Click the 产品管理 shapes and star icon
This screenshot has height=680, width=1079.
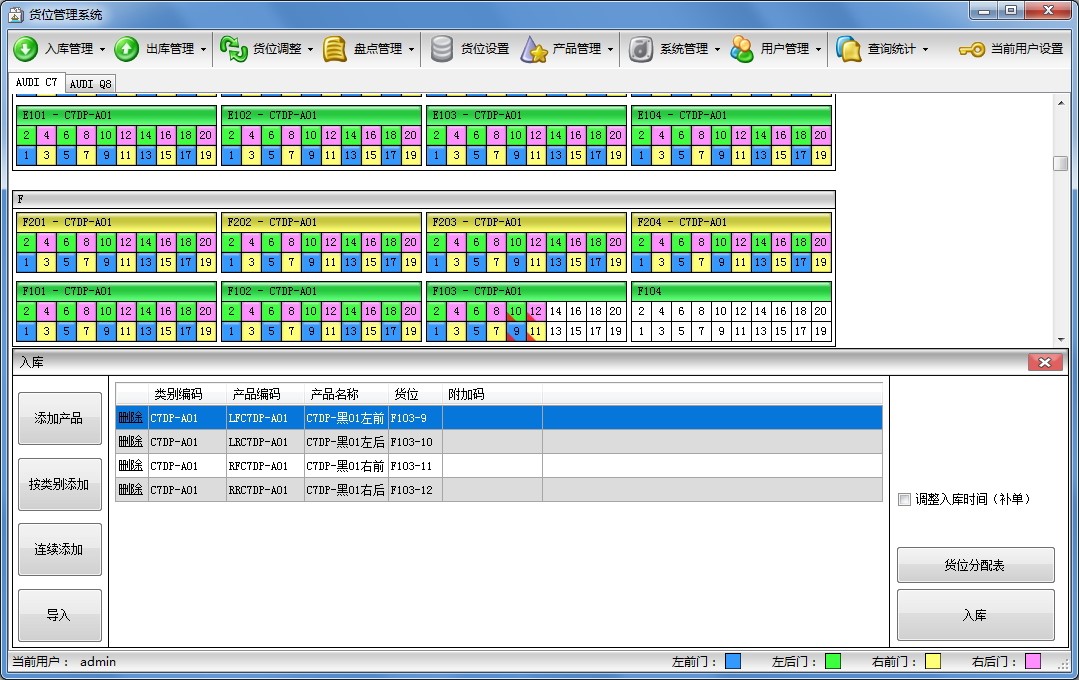click(x=535, y=49)
